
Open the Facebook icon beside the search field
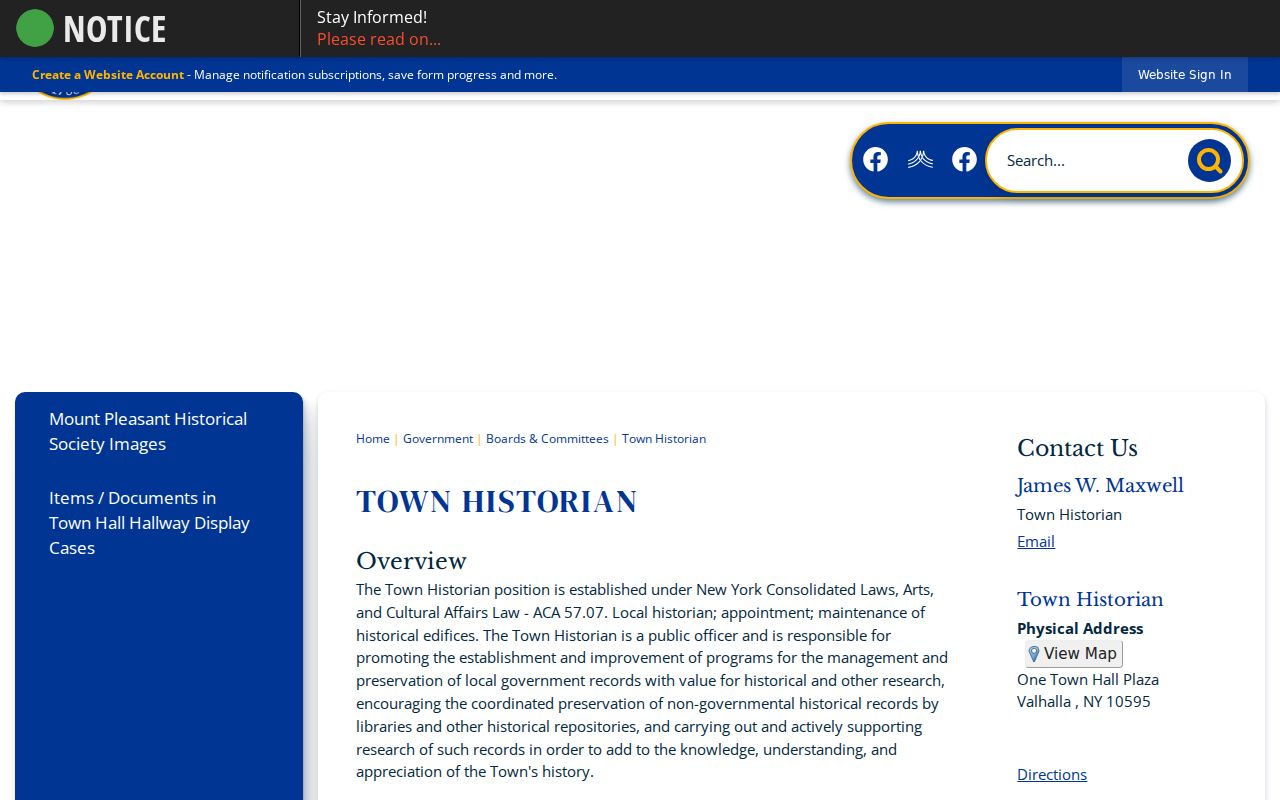pyautogui.click(x=964, y=160)
